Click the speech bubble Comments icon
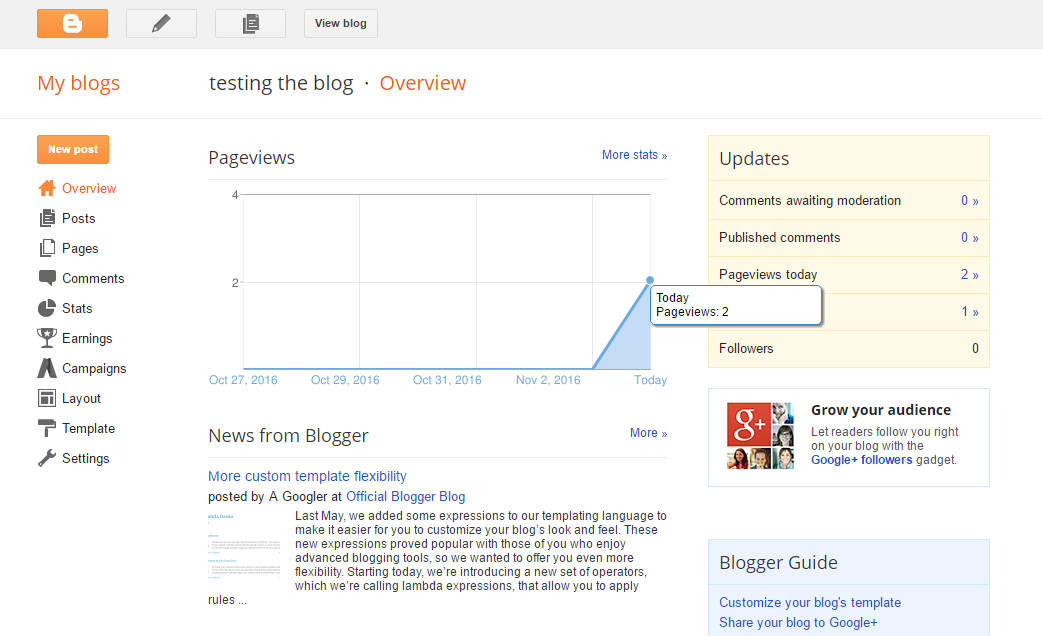 (x=47, y=278)
